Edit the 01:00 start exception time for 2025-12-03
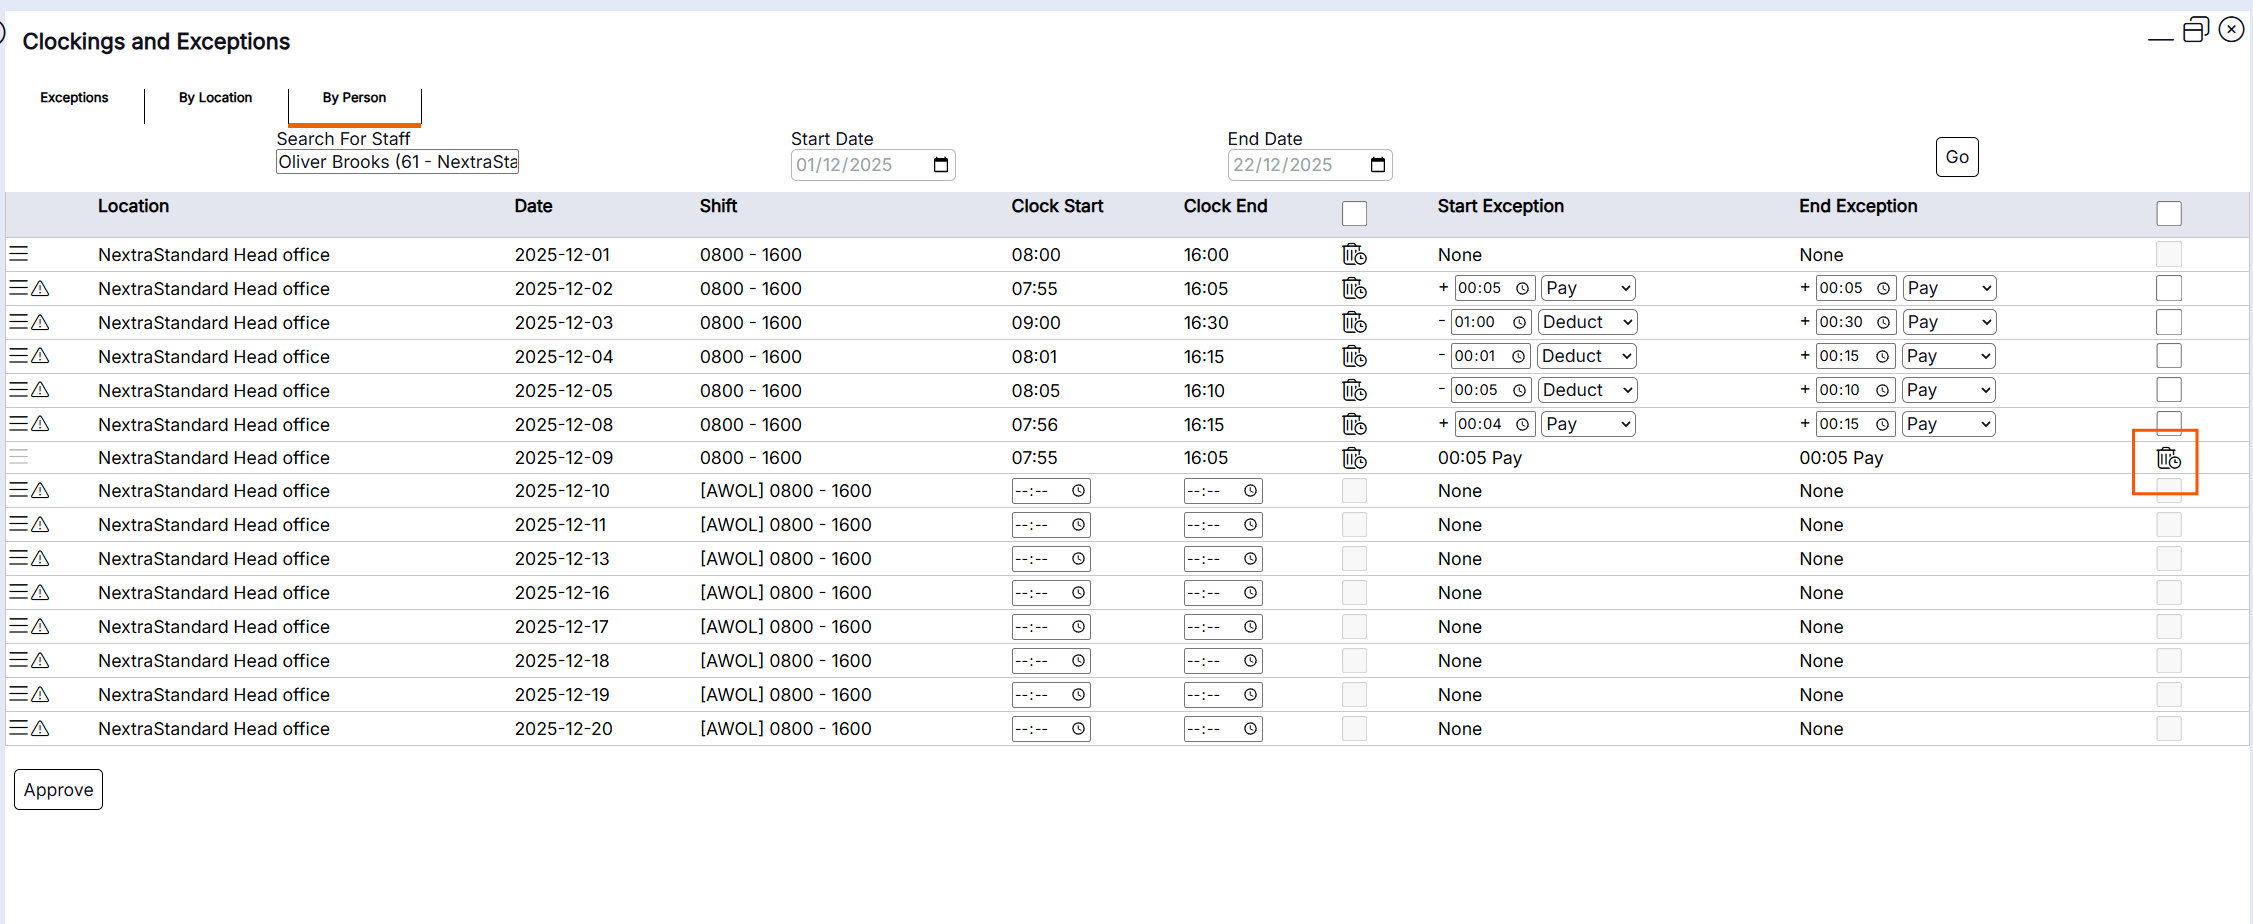This screenshot has height=924, width=2253. tap(1491, 322)
